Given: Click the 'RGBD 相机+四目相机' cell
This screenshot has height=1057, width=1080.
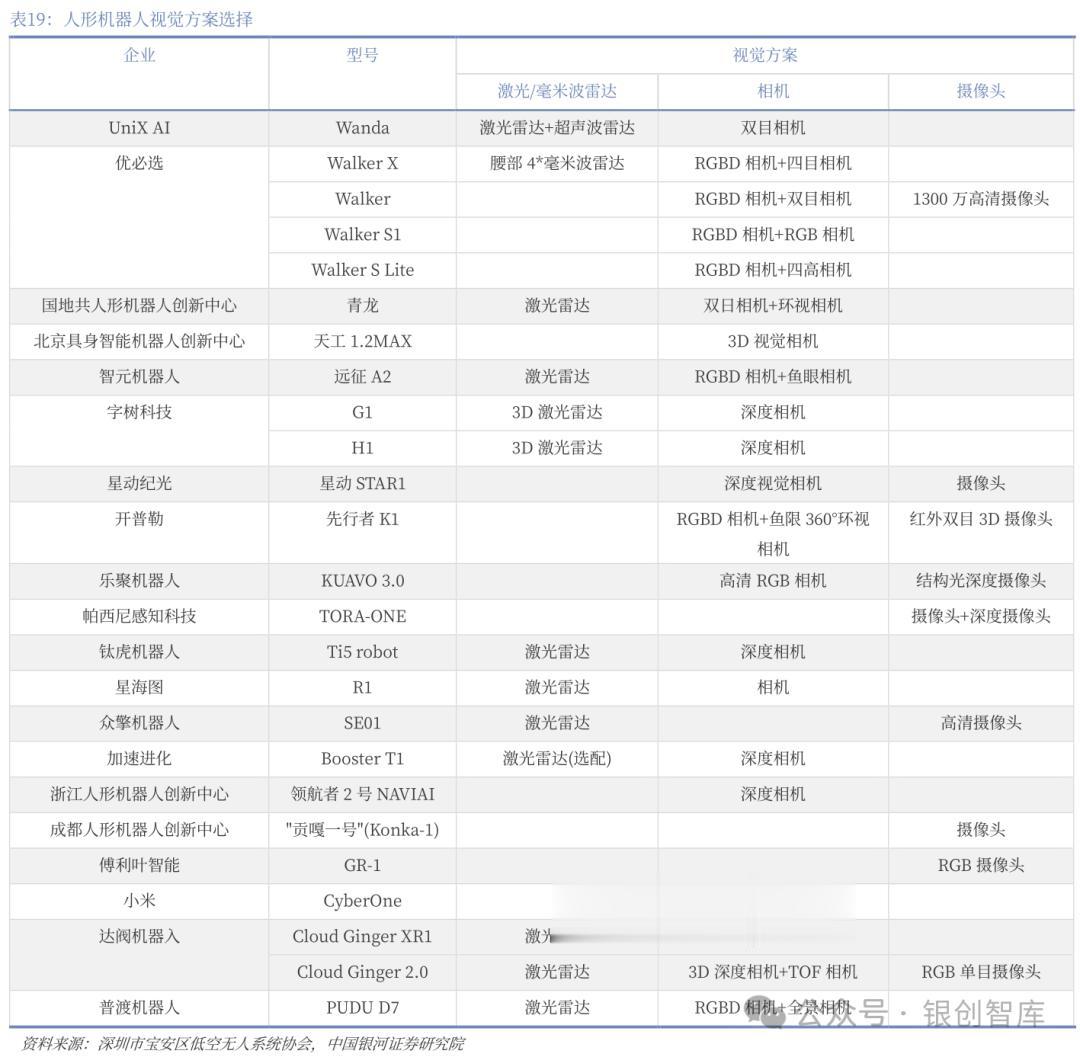Looking at the screenshot, I should pyautogui.click(x=773, y=163).
